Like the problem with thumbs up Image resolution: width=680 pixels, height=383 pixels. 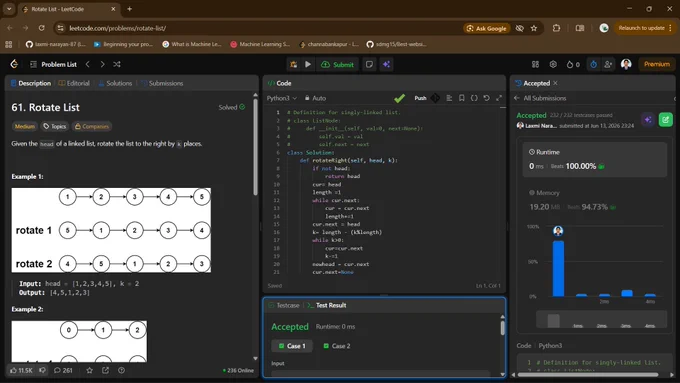21,370
